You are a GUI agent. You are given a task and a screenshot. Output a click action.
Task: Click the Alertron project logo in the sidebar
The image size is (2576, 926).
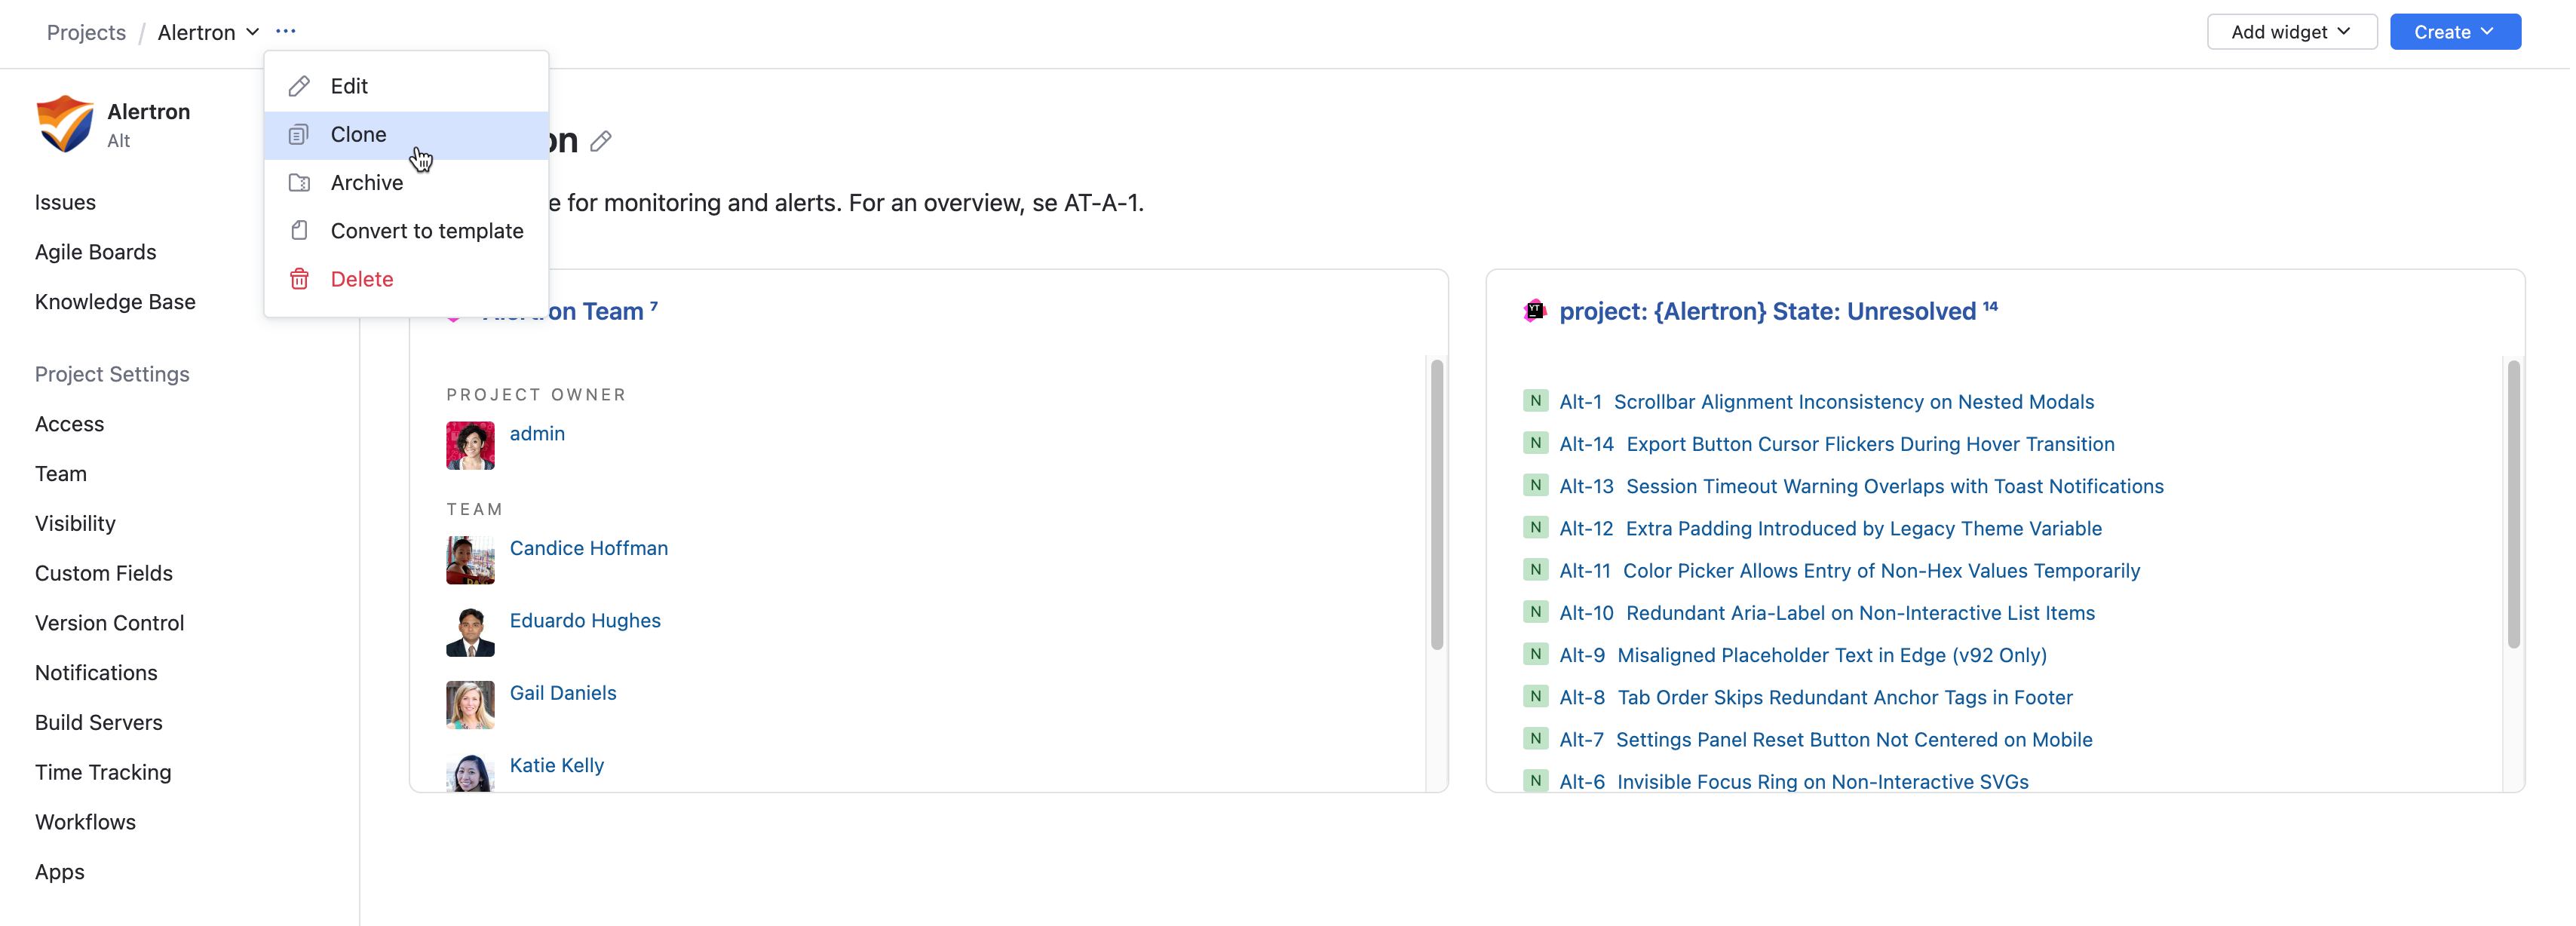pos(63,124)
